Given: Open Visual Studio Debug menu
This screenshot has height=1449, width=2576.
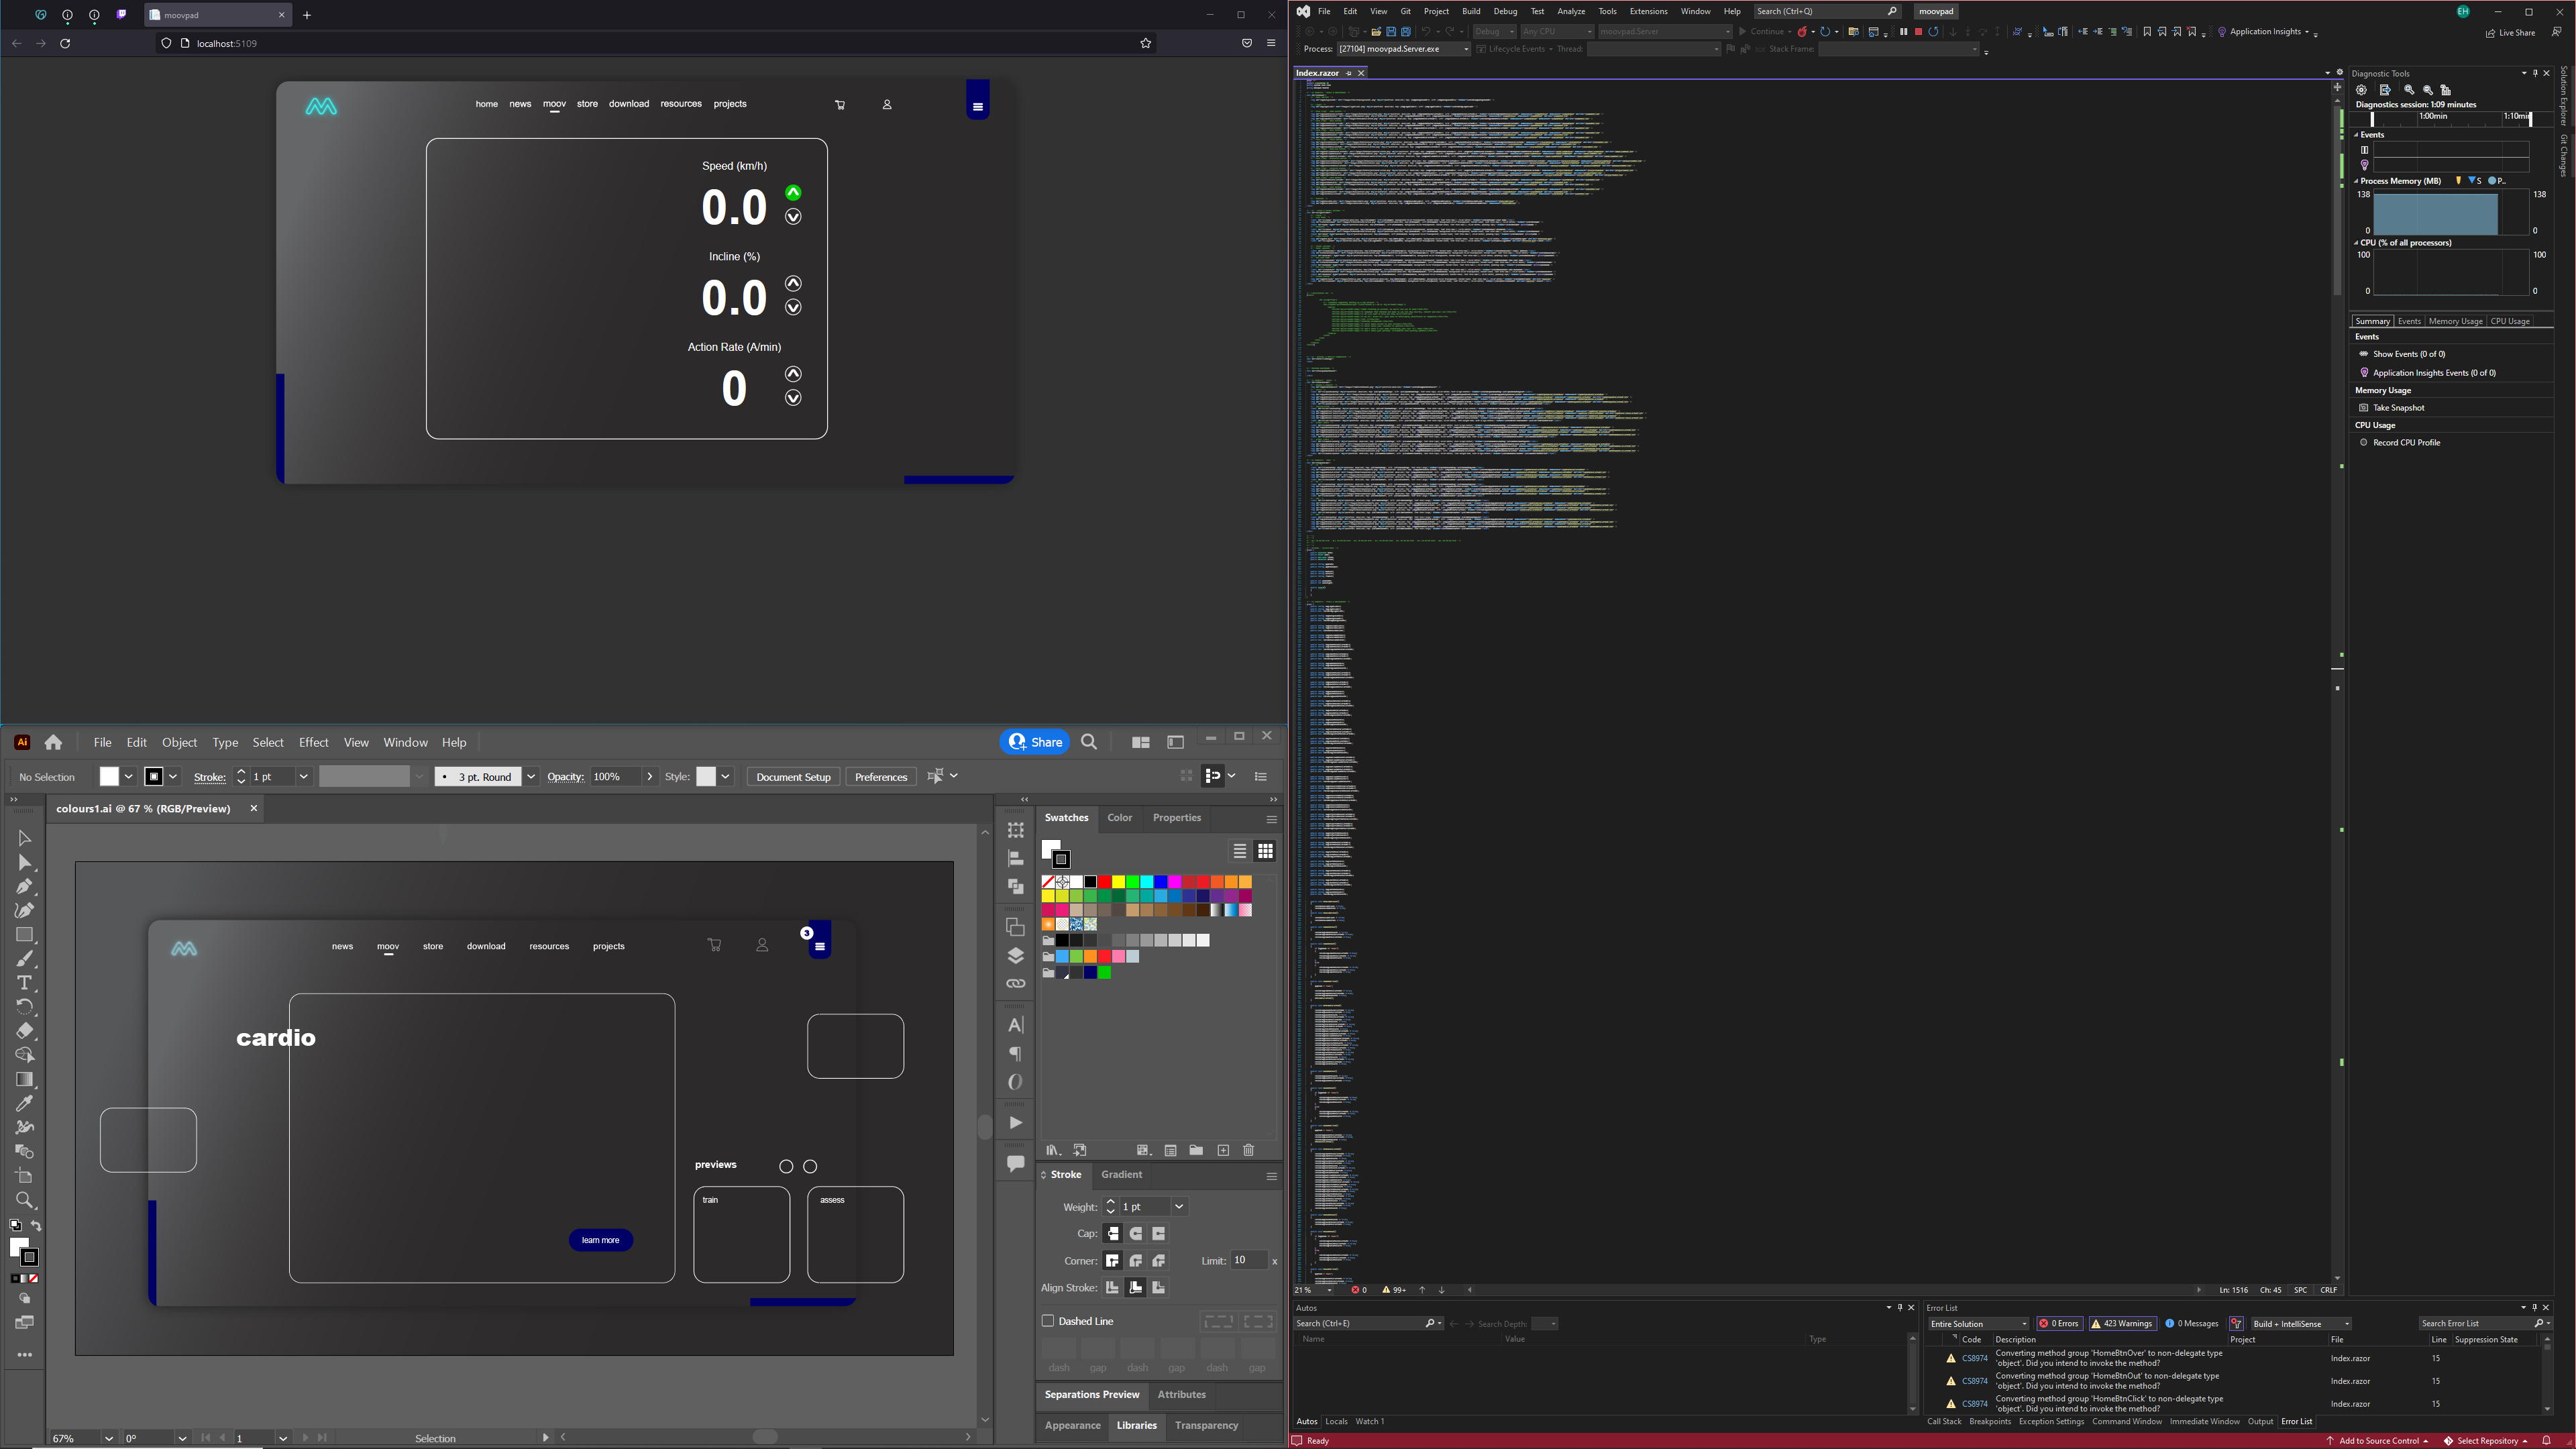Looking at the screenshot, I should [x=1505, y=11].
